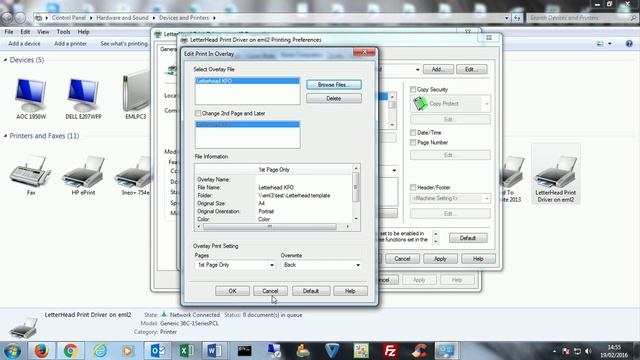Open the Edit menu
Screen dimensions: 640x360
tap(25, 32)
